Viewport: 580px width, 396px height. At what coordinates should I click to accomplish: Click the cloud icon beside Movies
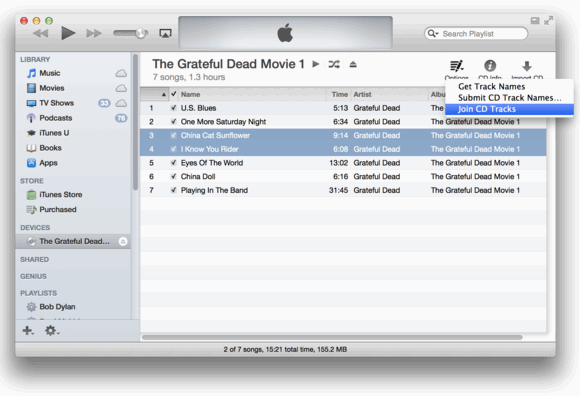(x=121, y=88)
